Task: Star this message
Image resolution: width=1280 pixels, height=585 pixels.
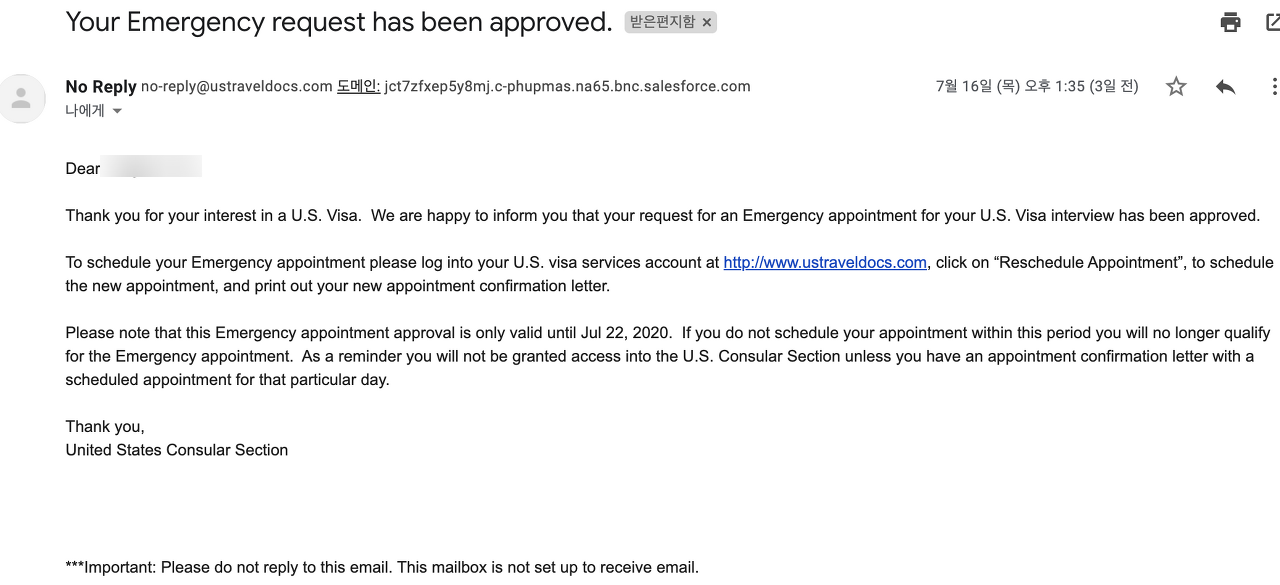Action: [x=1176, y=87]
